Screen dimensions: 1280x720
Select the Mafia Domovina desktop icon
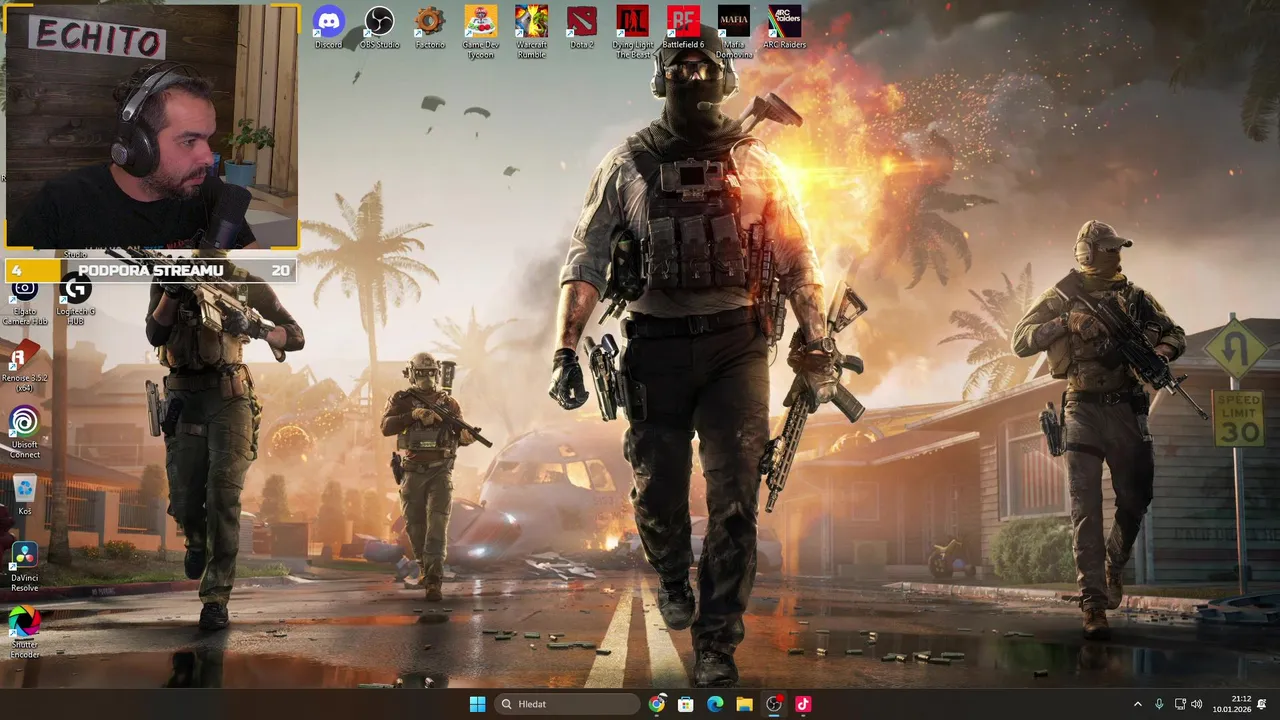(x=734, y=31)
